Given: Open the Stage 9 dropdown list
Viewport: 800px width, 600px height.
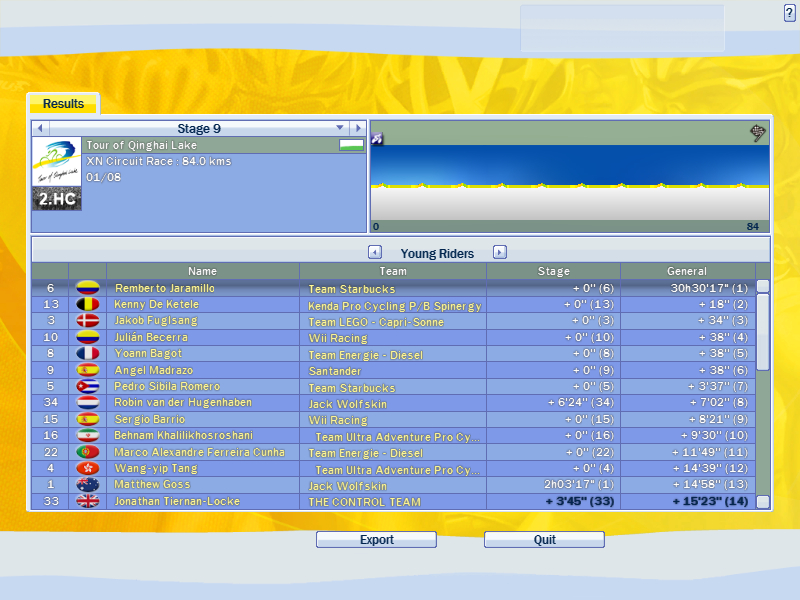Looking at the screenshot, I should coord(340,128).
